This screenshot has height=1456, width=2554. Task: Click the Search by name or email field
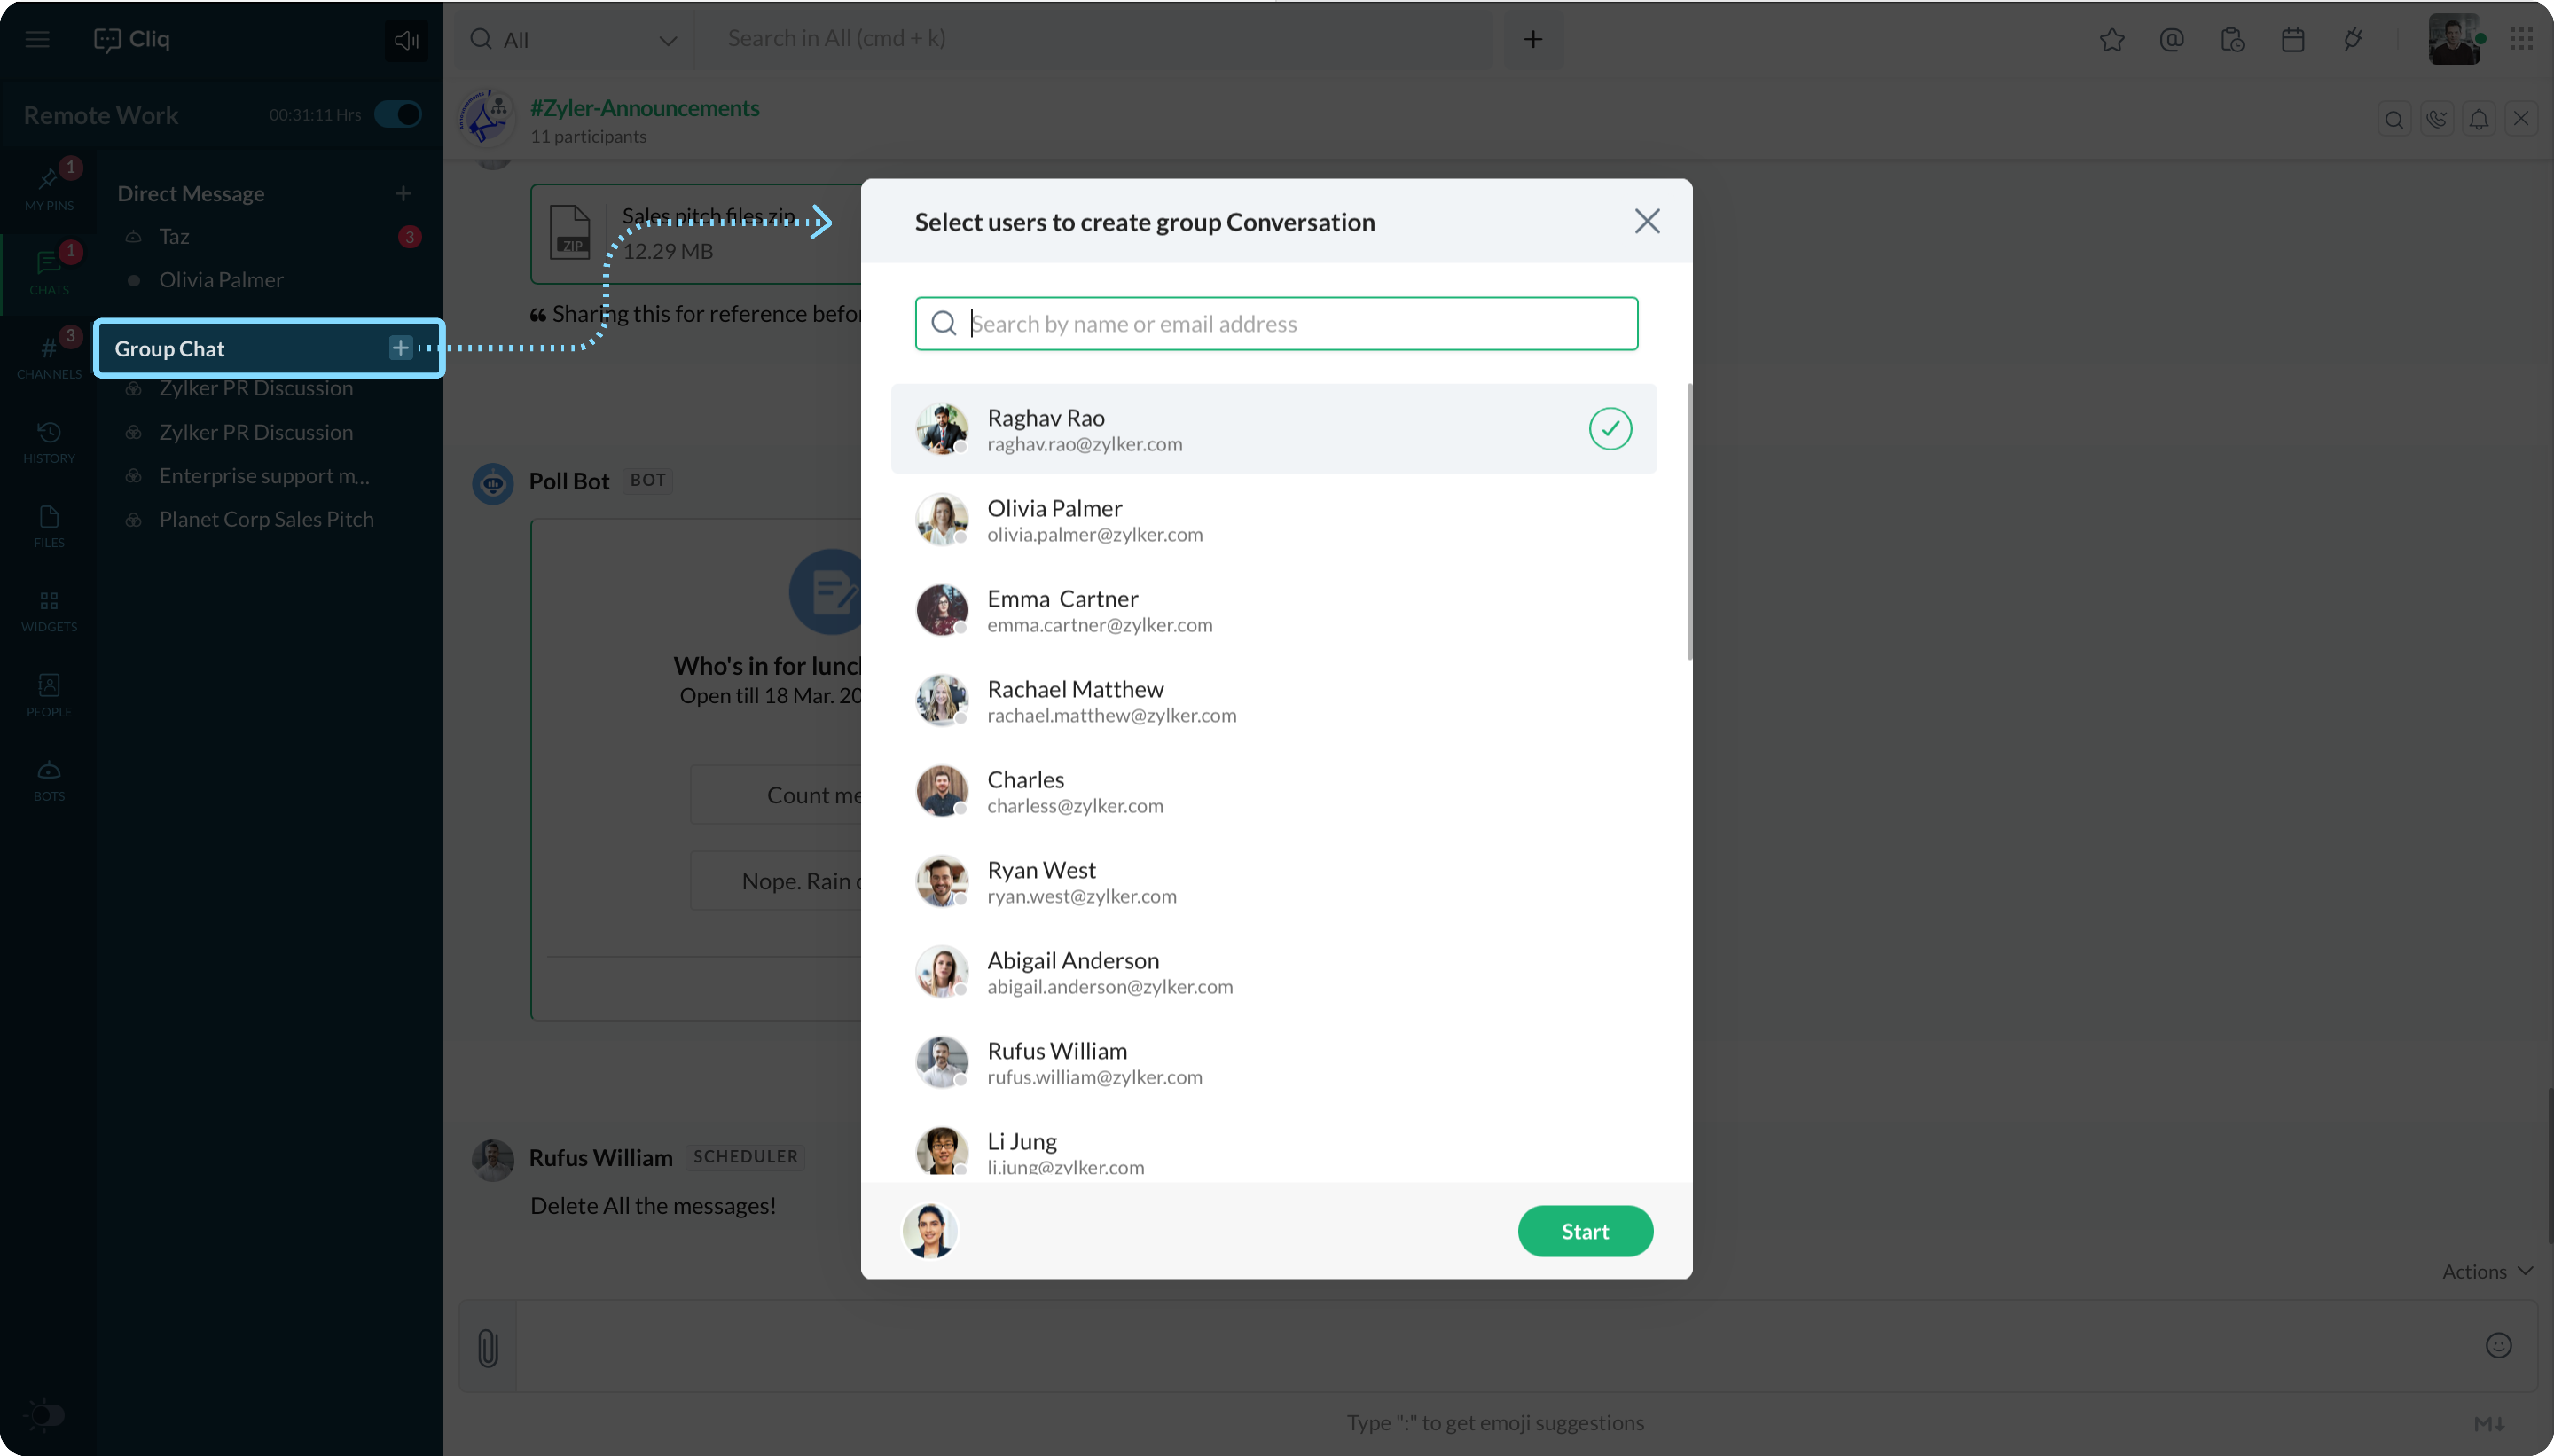[x=1276, y=323]
